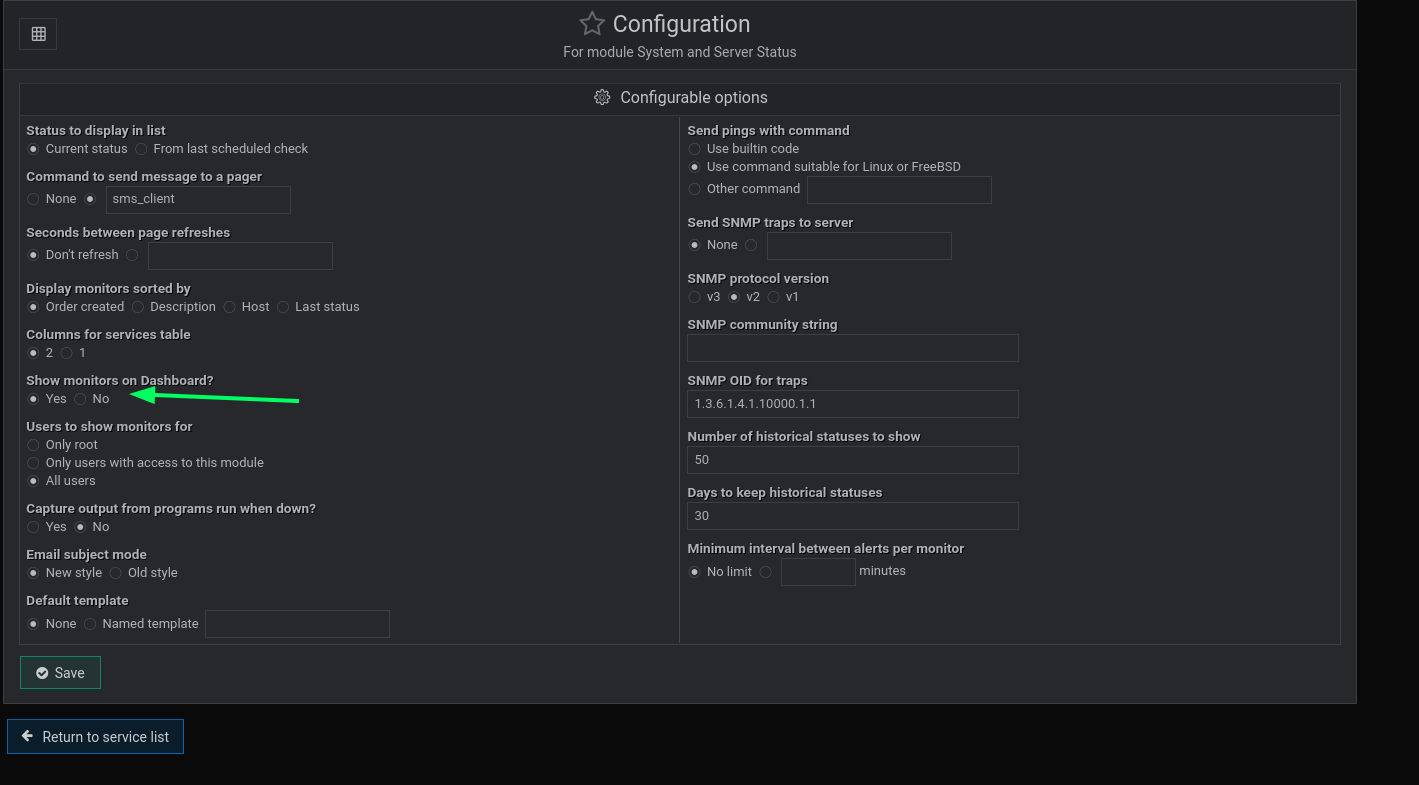Select 'Use builtin code' for pings
The width and height of the screenshot is (1419, 785).
(x=694, y=149)
